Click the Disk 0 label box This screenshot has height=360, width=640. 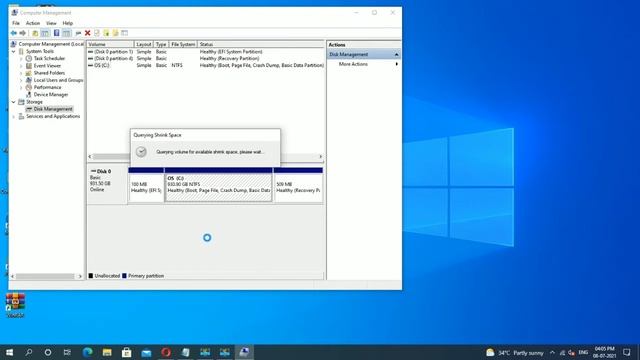pos(107,185)
